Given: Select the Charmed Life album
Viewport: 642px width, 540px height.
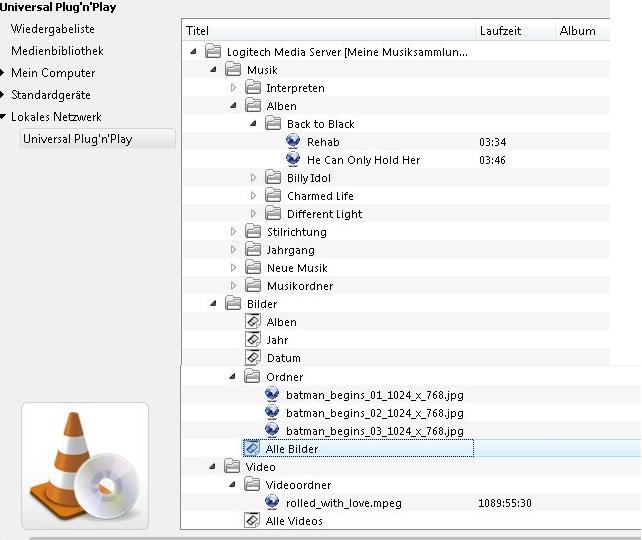Looking at the screenshot, I should coord(320,196).
